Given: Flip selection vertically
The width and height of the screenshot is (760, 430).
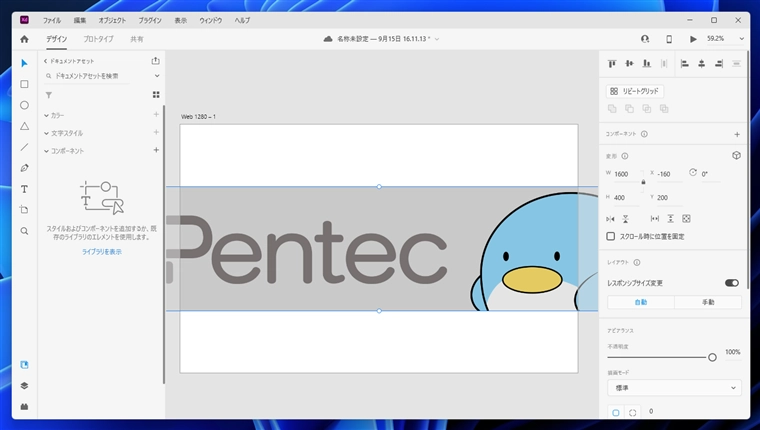Looking at the screenshot, I should click(626, 219).
